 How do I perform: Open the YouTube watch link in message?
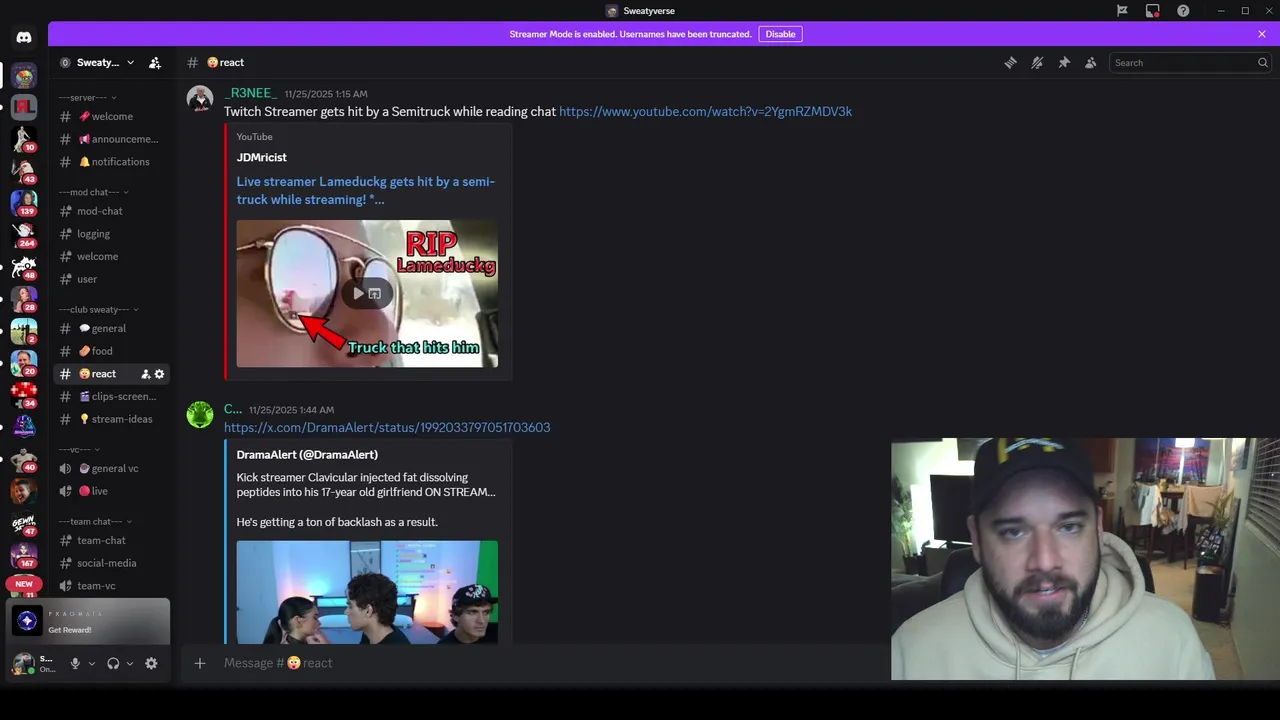[x=705, y=111]
